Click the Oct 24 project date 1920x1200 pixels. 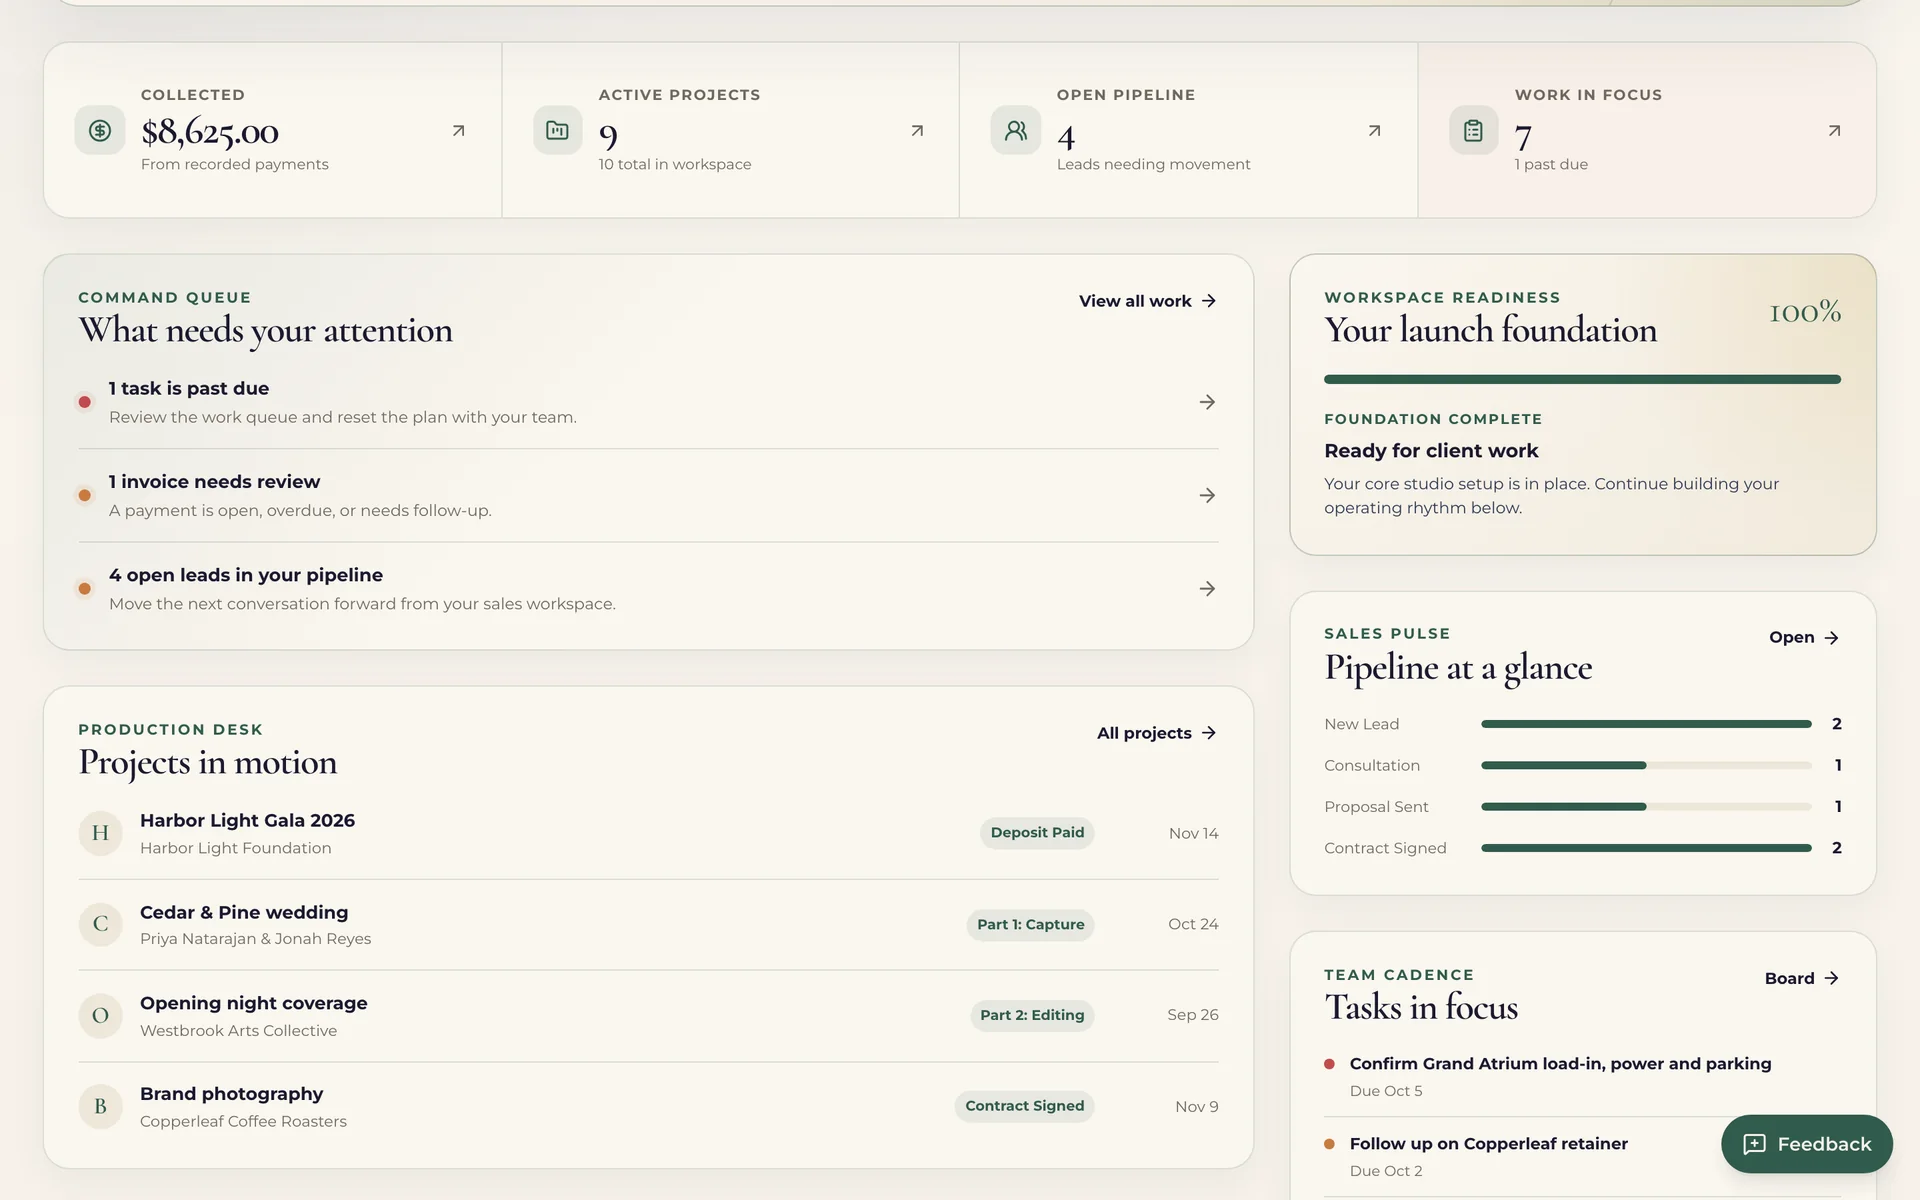1193,925
